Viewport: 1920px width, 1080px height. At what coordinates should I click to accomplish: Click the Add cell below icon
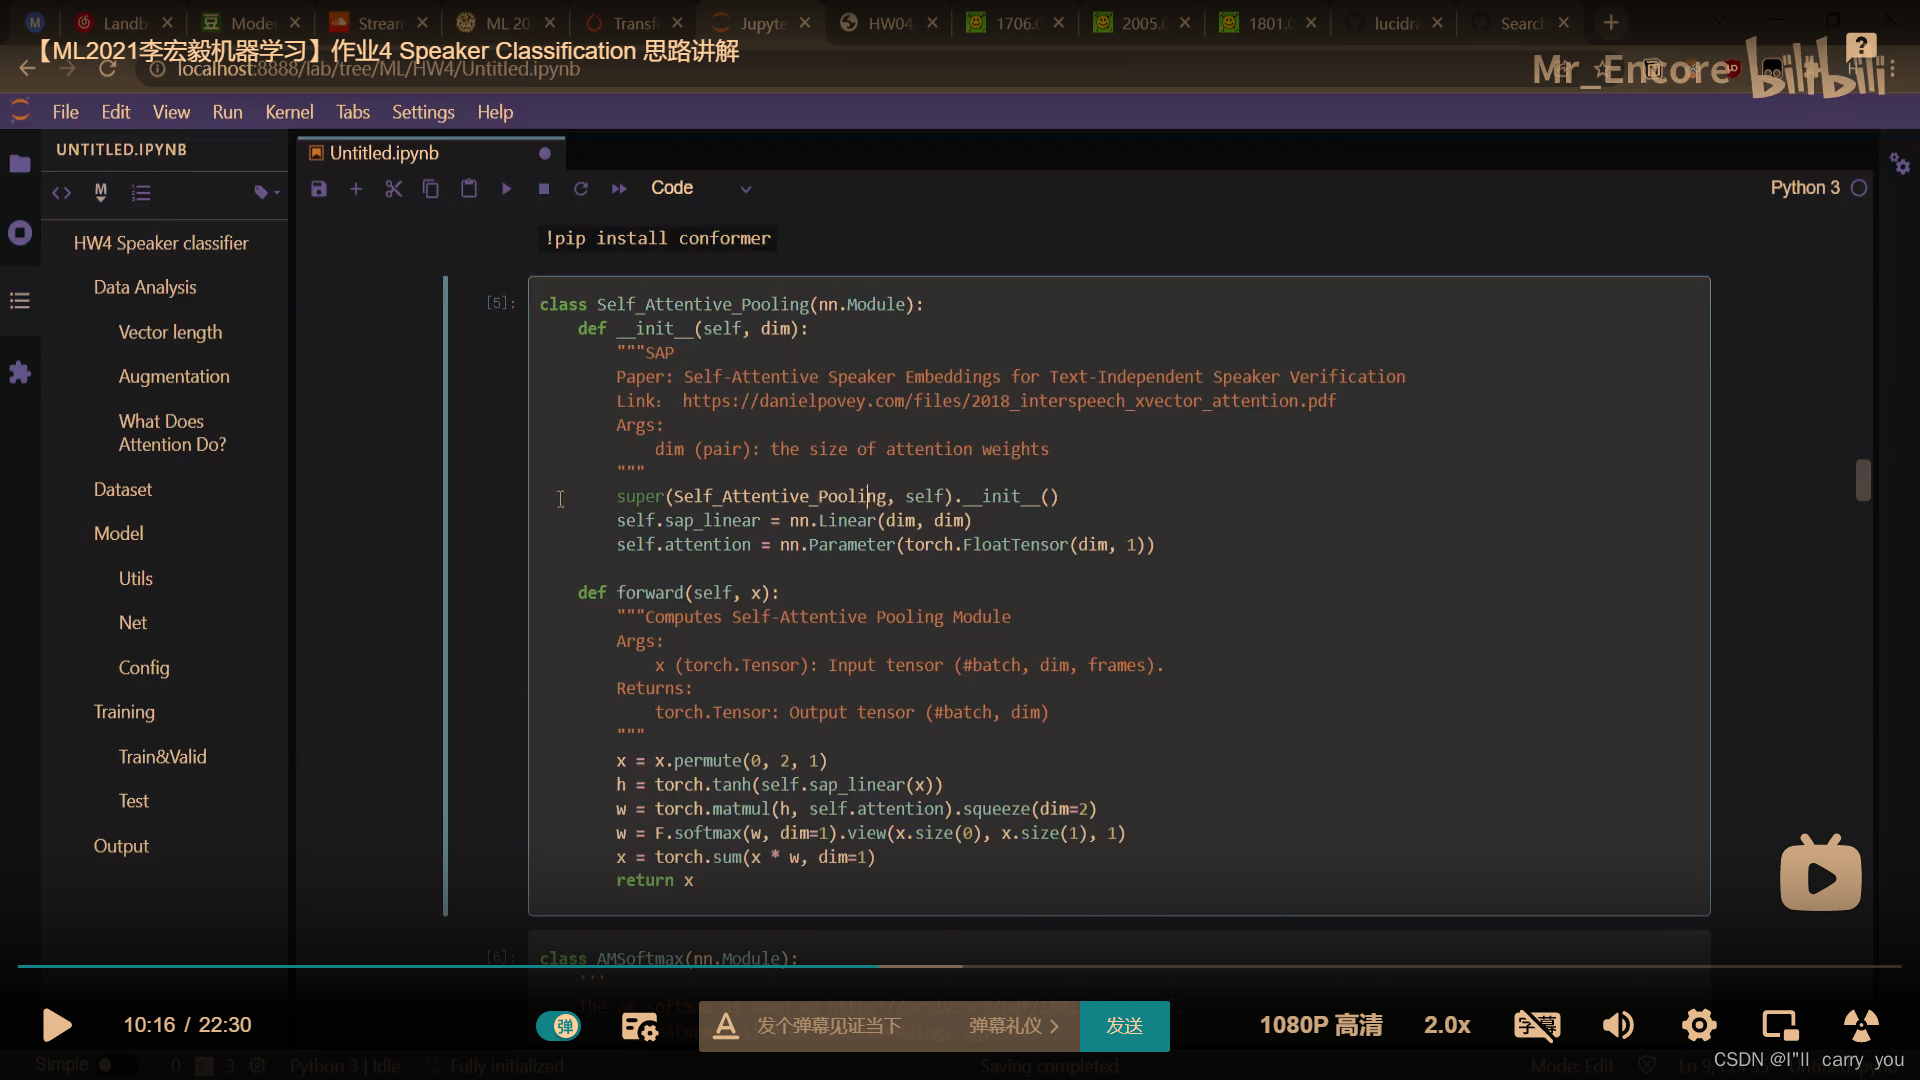[x=356, y=187]
